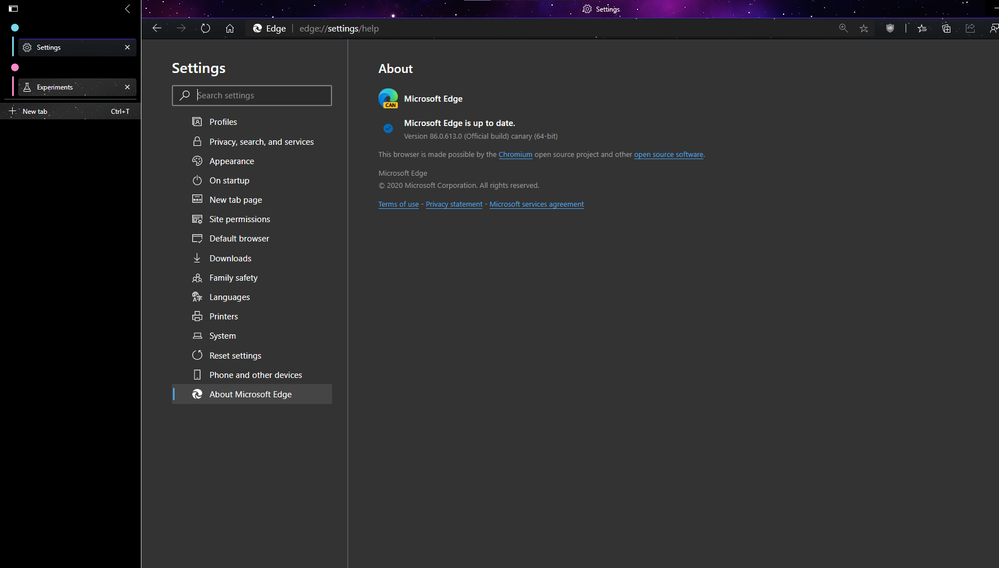
Task: Open Terms of use link
Action: point(398,204)
